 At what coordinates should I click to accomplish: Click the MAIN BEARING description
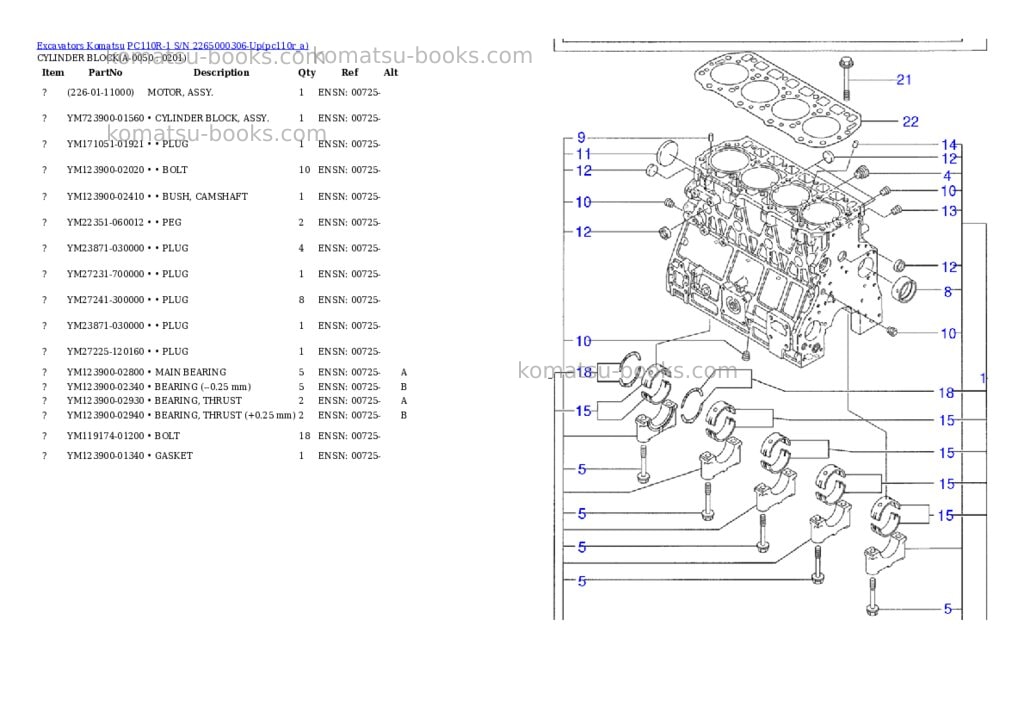190,372
